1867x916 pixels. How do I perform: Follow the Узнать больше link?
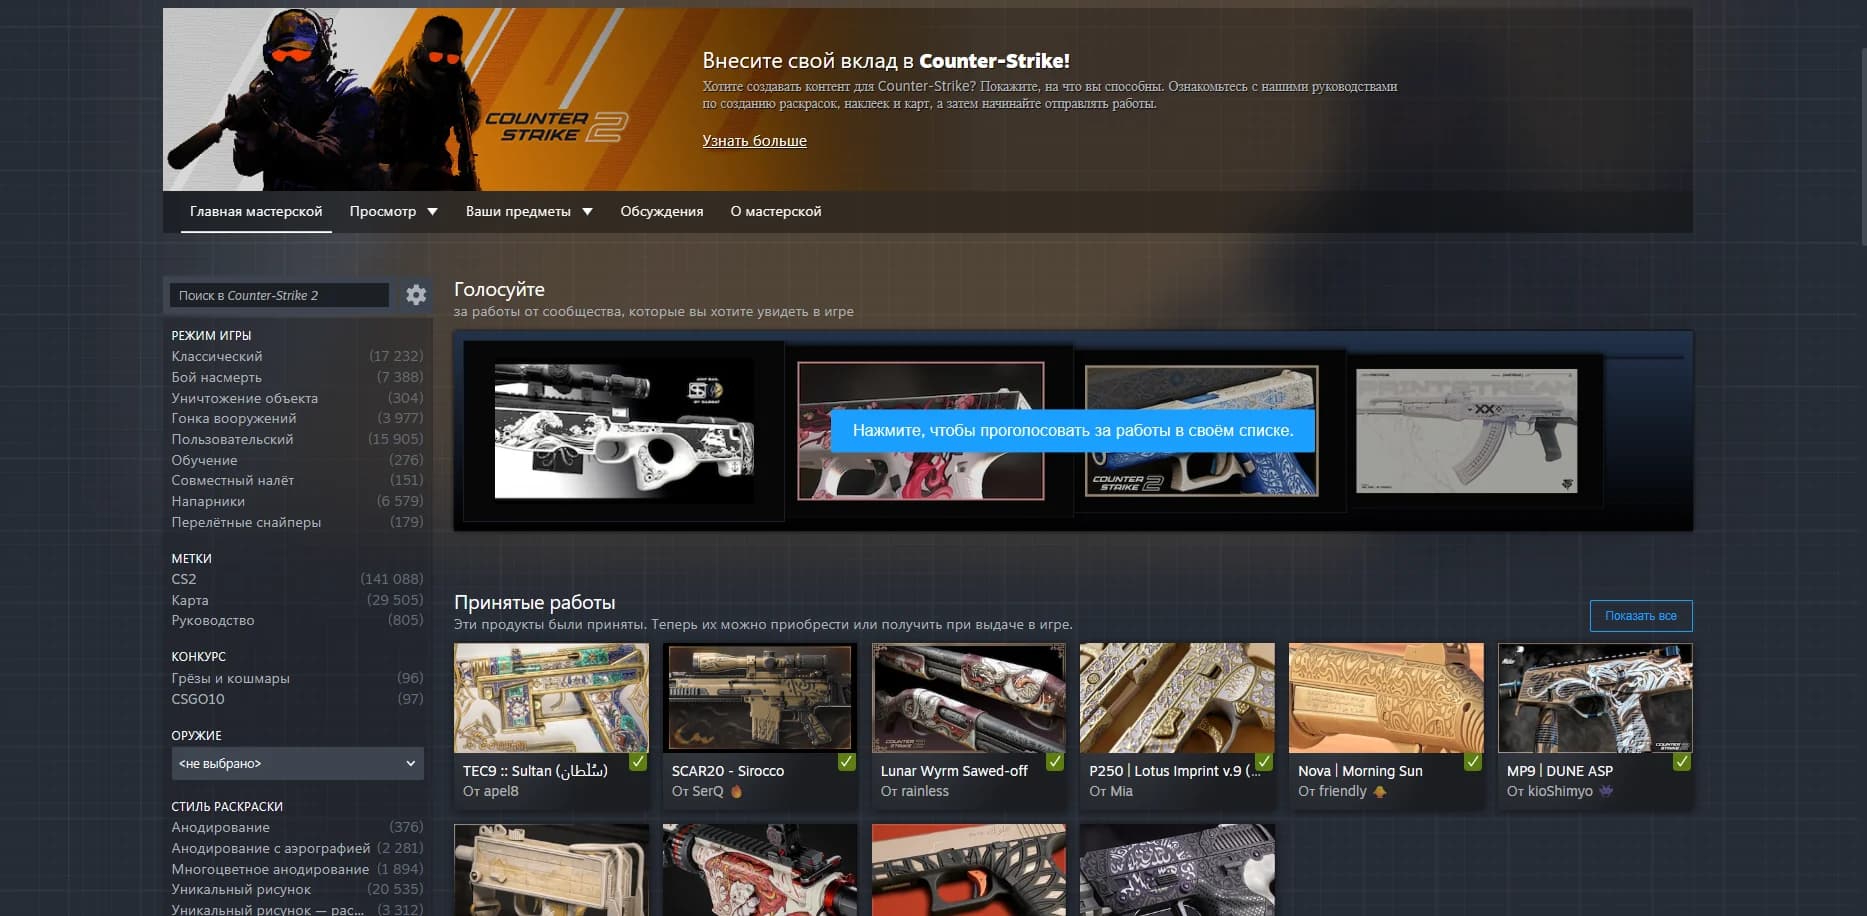pyautogui.click(x=754, y=141)
